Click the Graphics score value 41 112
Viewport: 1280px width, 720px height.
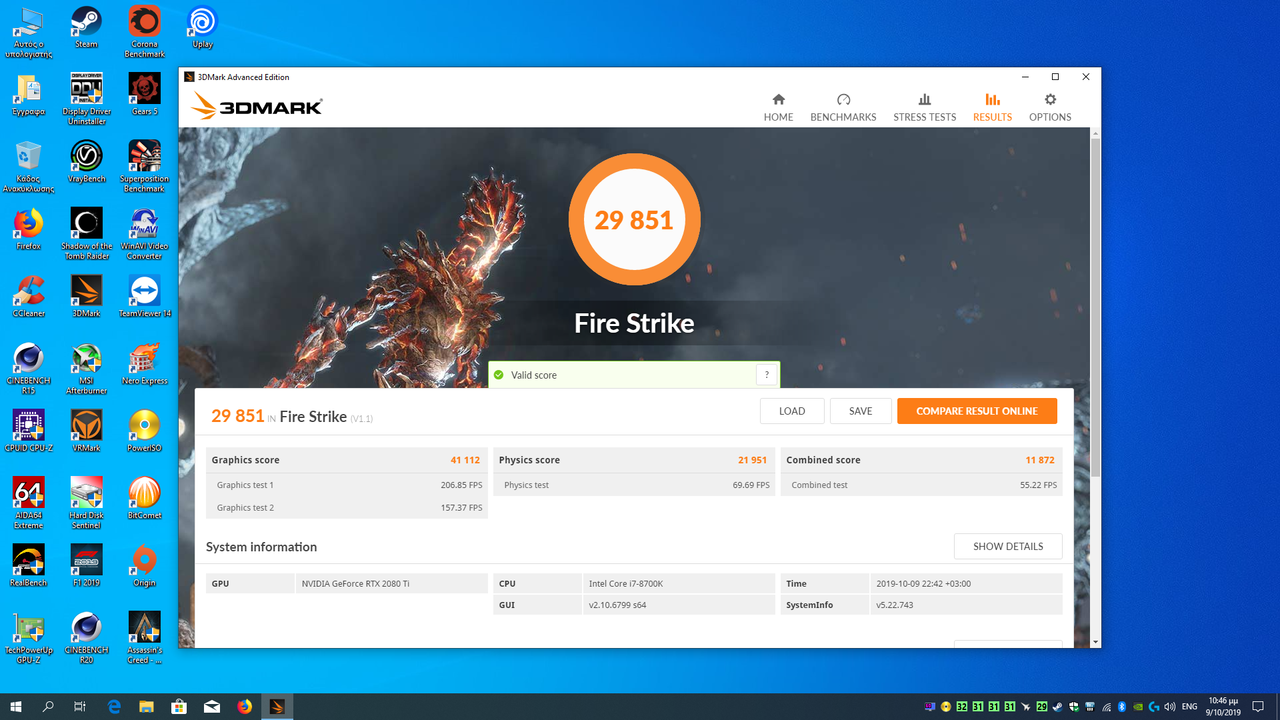[466, 460]
